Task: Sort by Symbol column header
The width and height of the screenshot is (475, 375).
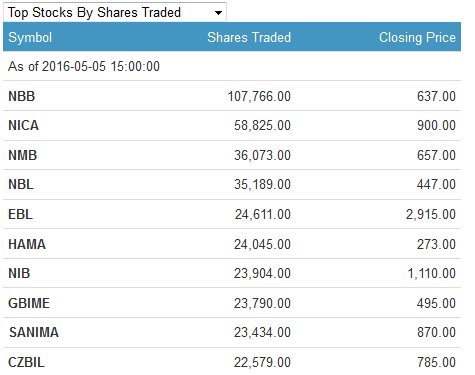Action: click(x=30, y=37)
